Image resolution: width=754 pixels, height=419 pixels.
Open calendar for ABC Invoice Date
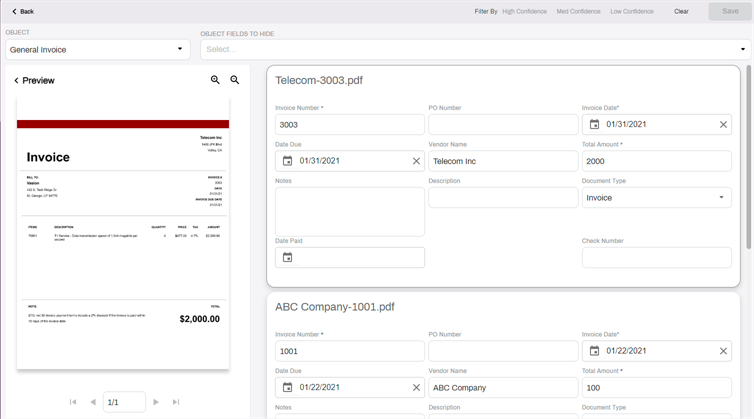pyautogui.click(x=594, y=351)
